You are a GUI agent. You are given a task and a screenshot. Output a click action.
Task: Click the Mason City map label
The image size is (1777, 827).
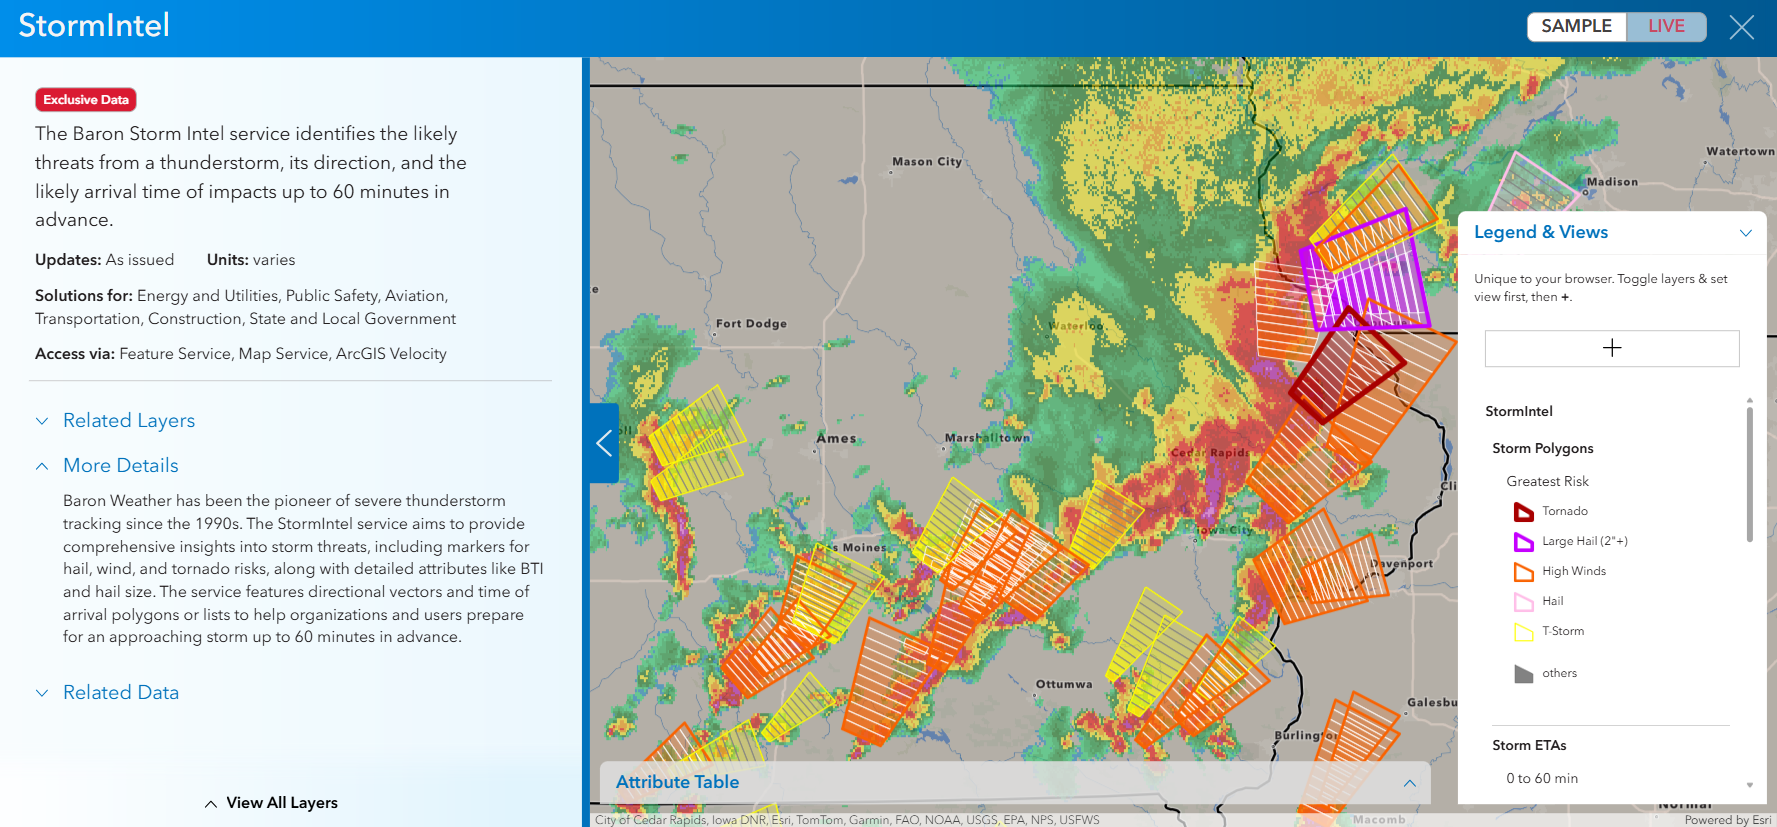click(927, 162)
